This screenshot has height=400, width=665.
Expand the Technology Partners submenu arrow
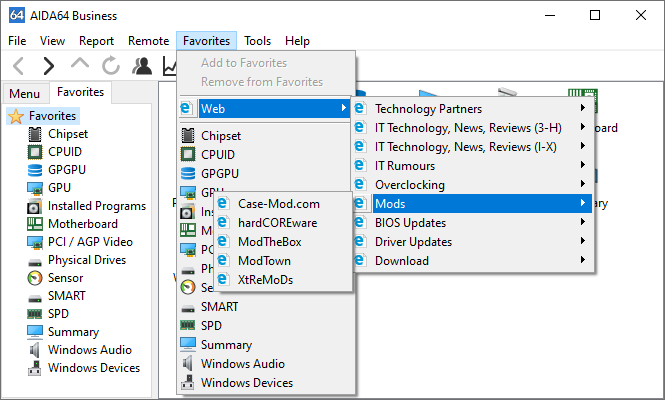click(x=583, y=108)
